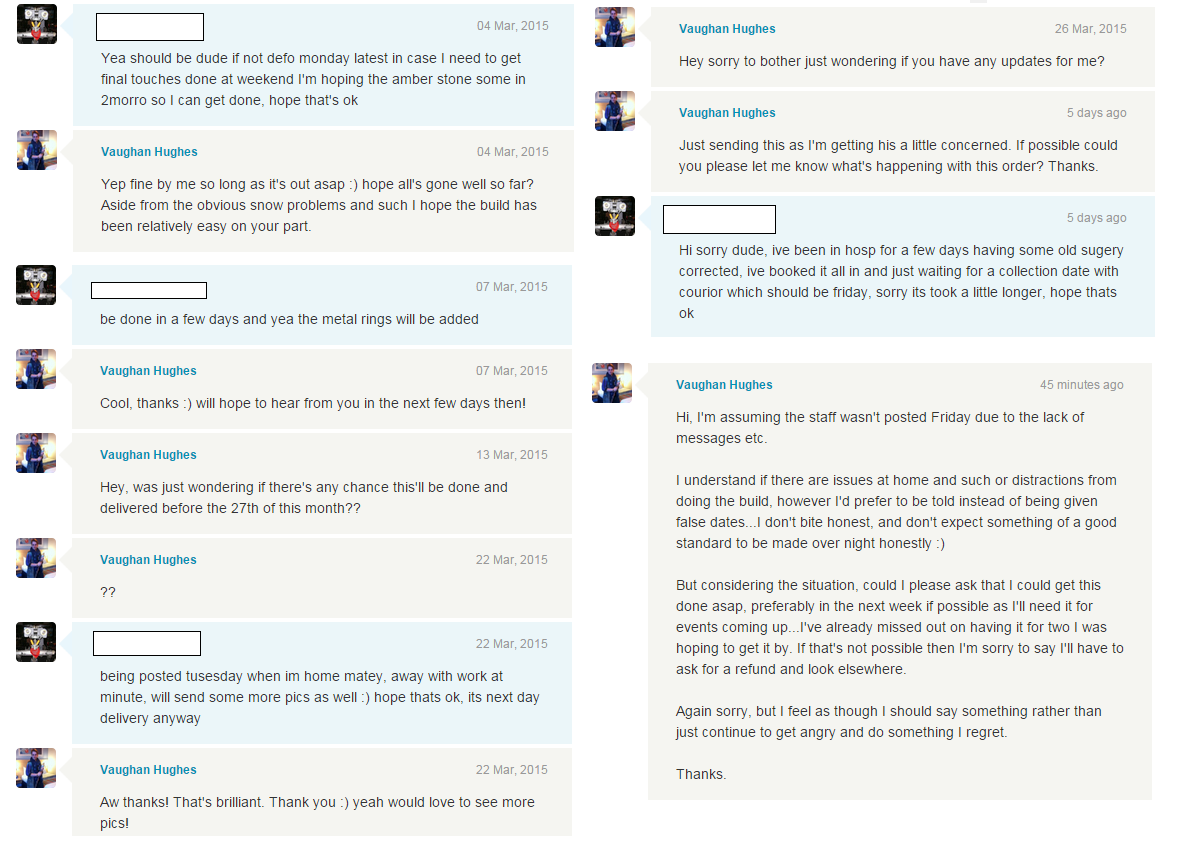Open Vaughan Hughes link above the '??' message
Image resolution: width=1179 pixels, height=842 pixels.
pyautogui.click(x=148, y=560)
